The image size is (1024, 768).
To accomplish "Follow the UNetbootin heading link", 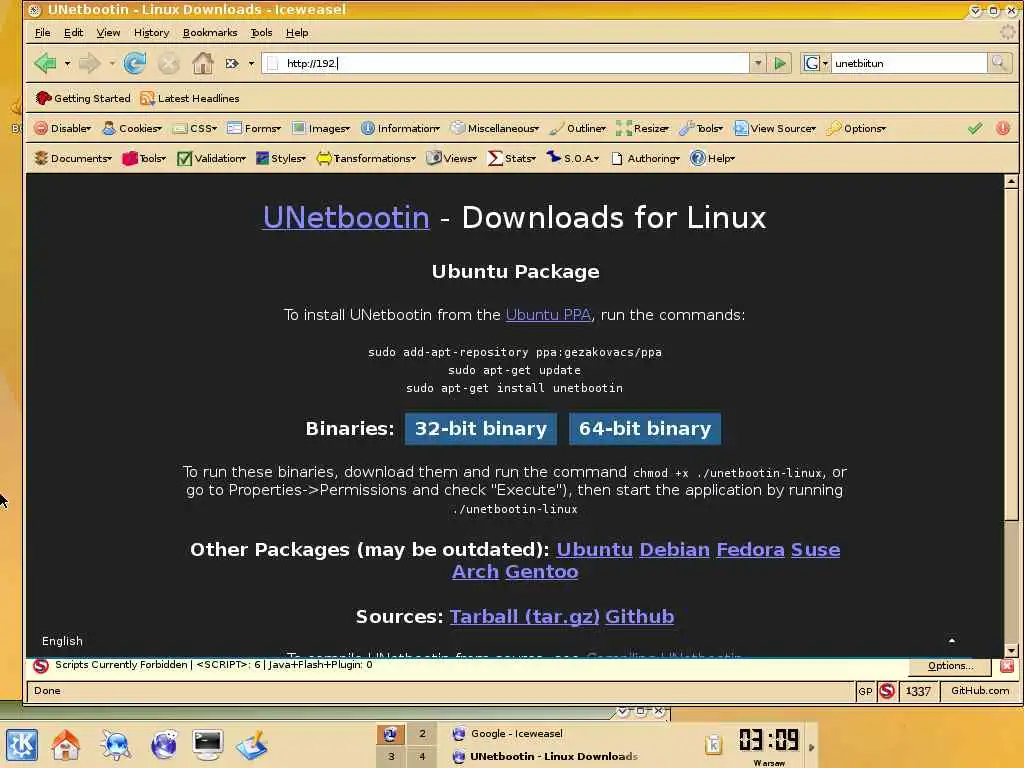I will (x=346, y=217).
